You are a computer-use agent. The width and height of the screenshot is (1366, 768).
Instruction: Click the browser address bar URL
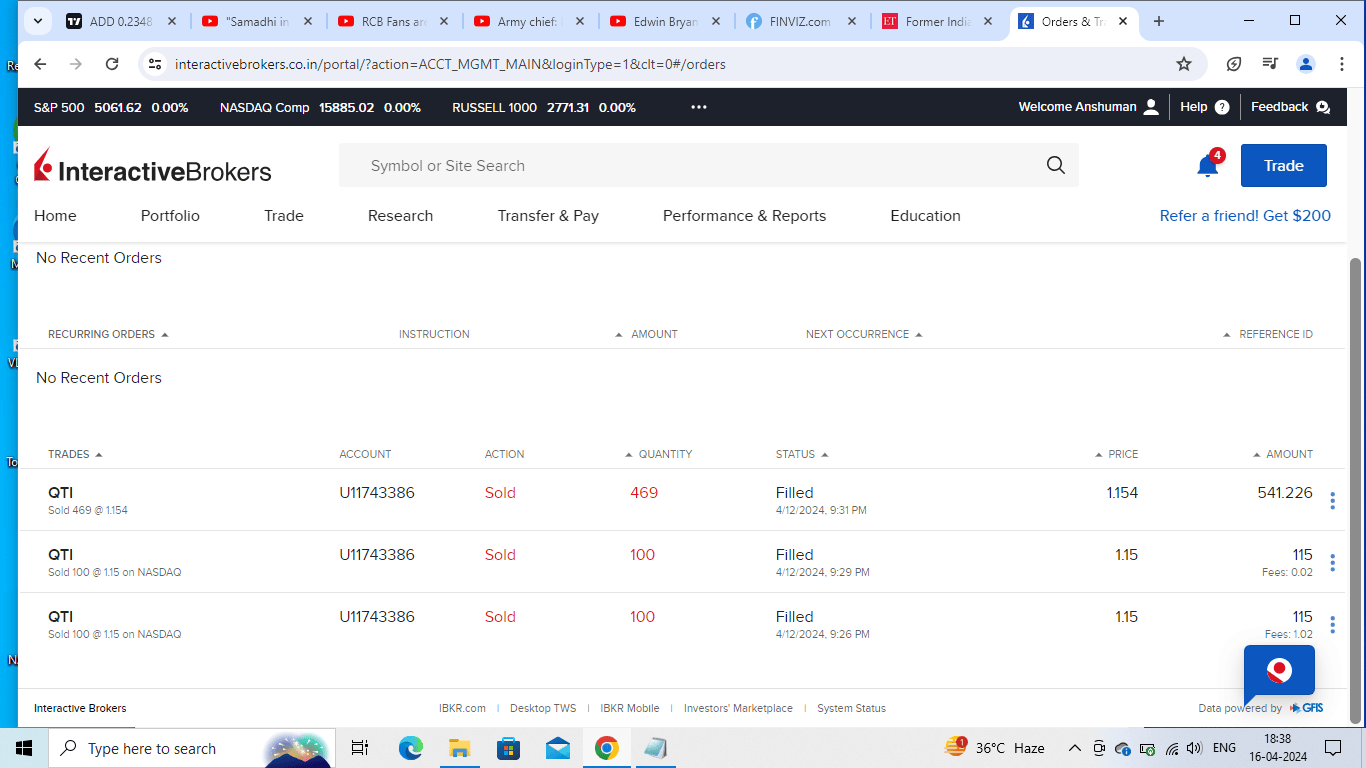[x=450, y=64]
